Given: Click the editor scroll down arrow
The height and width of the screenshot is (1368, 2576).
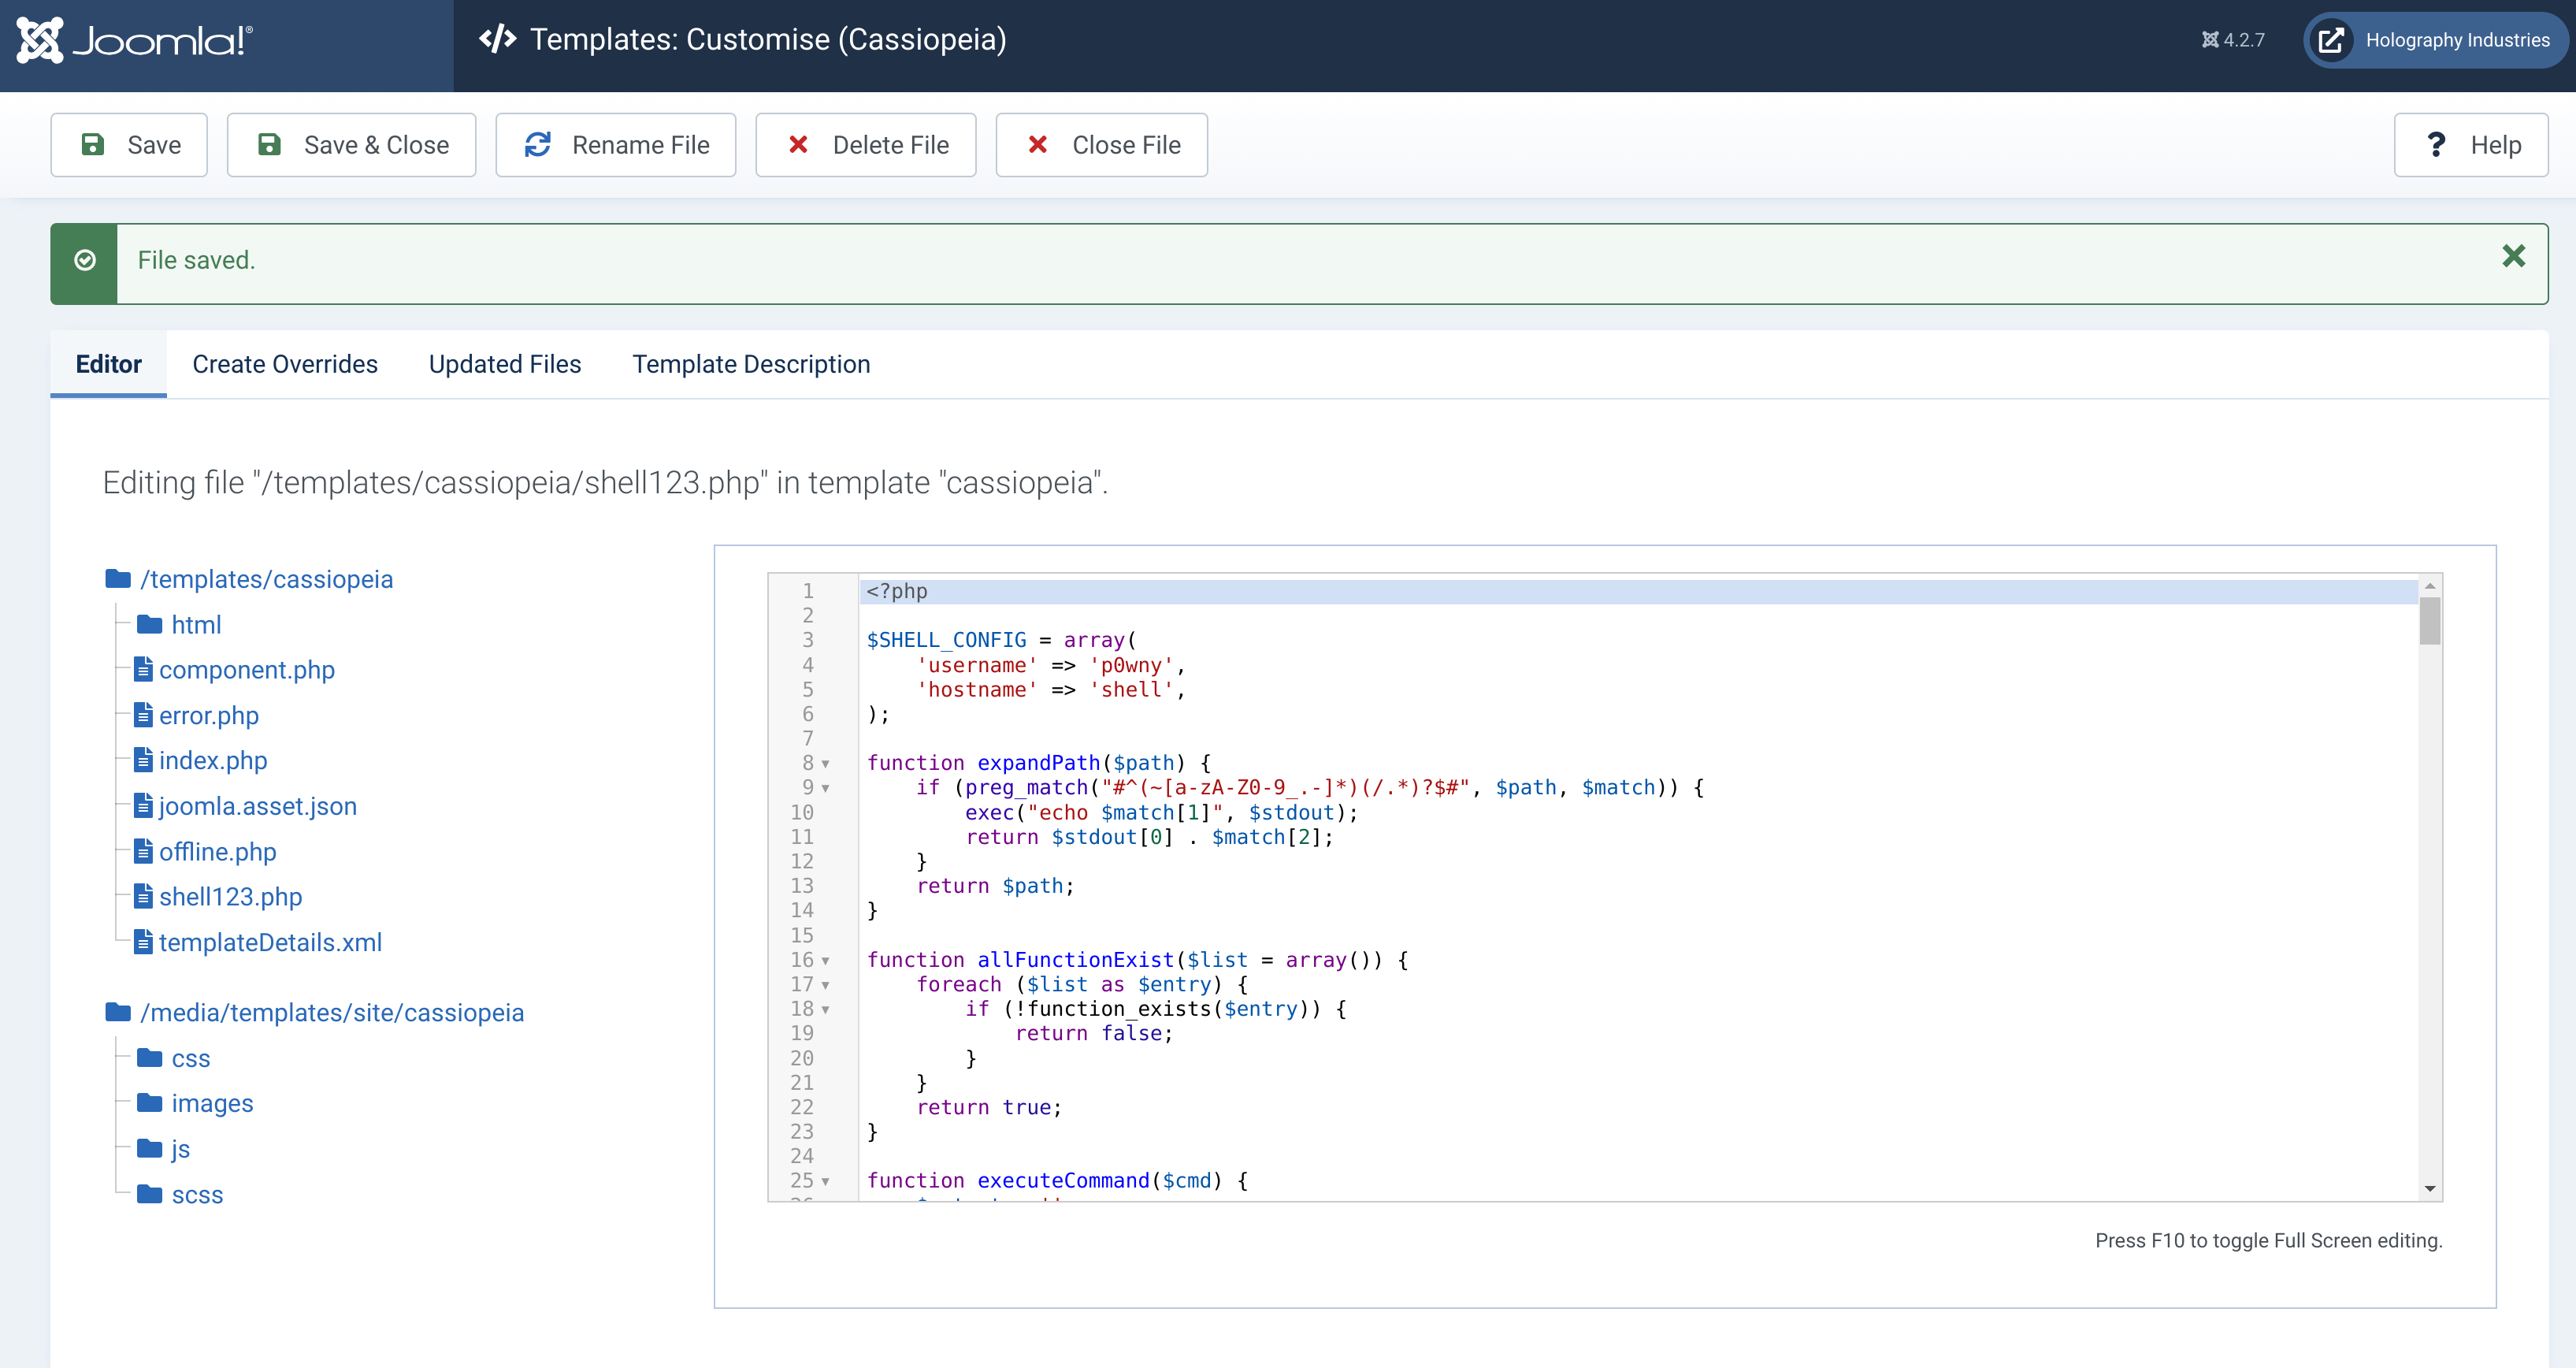Looking at the screenshot, I should click(2430, 1189).
